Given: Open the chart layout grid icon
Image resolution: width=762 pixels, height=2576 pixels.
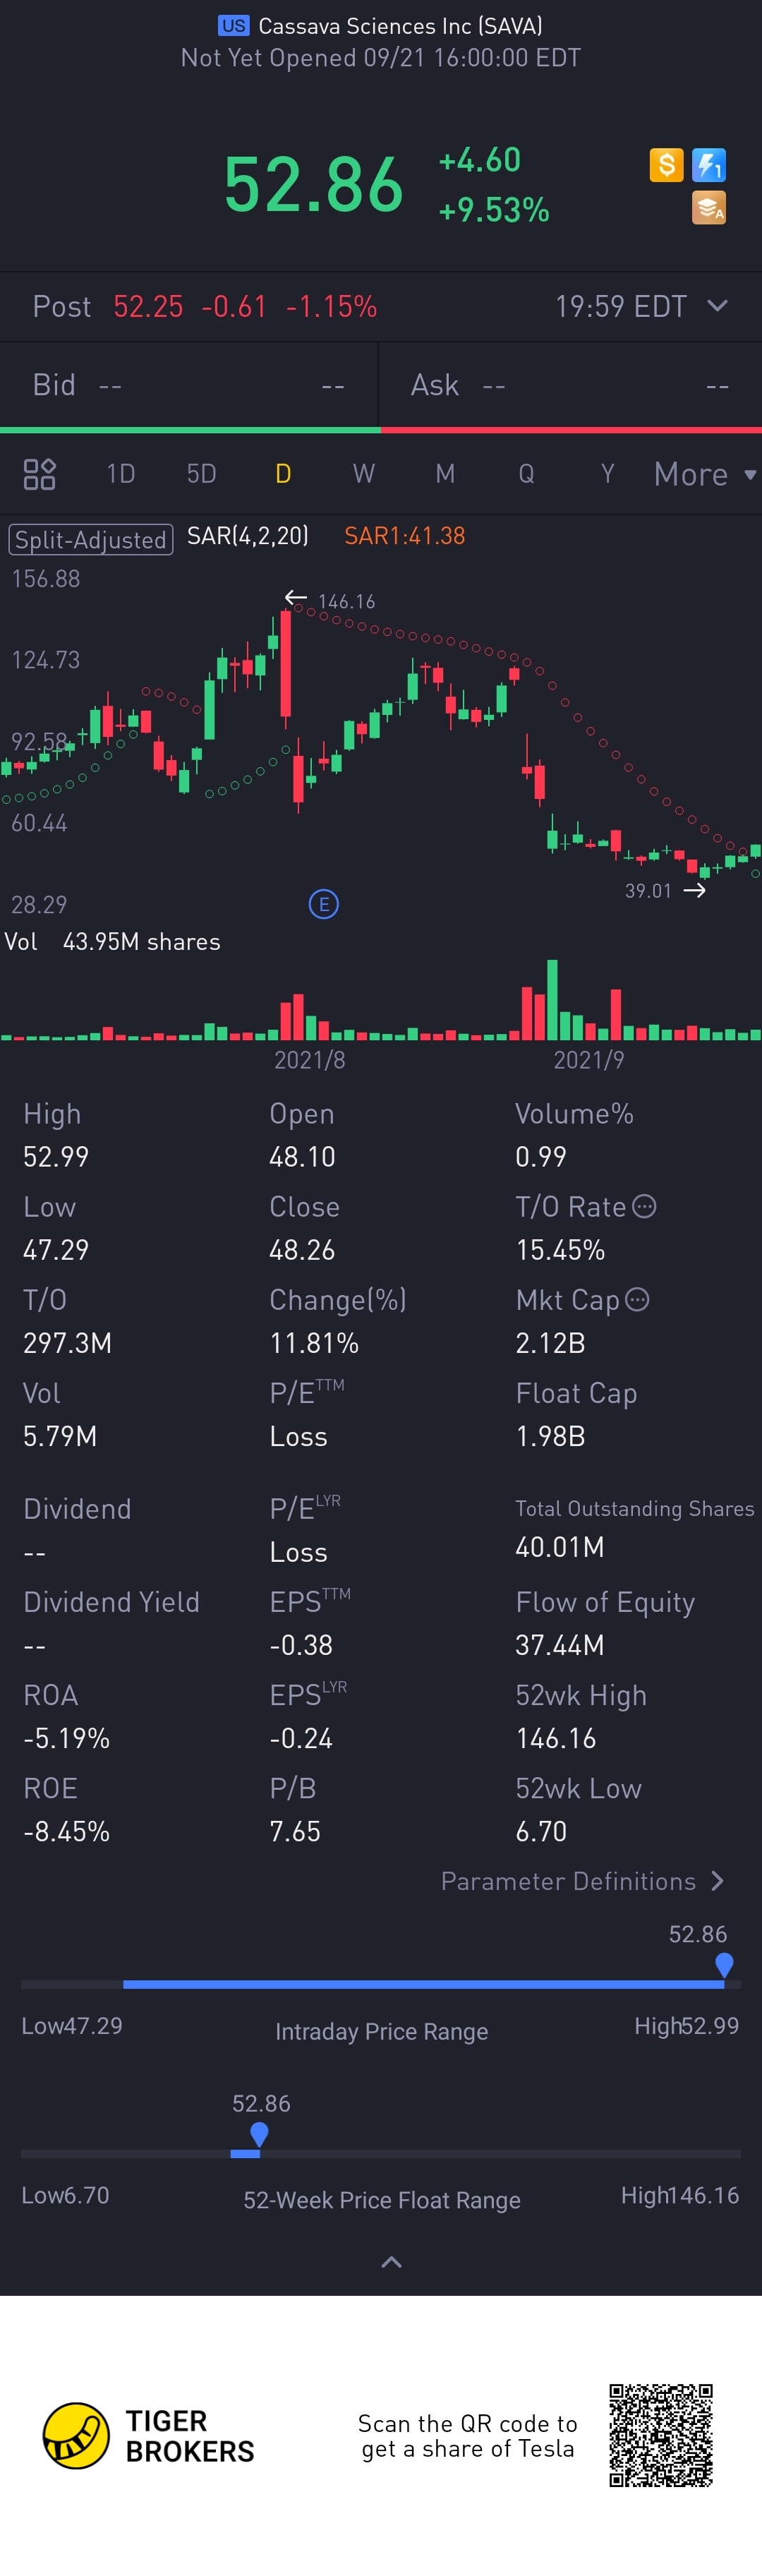Looking at the screenshot, I should pyautogui.click(x=39, y=474).
